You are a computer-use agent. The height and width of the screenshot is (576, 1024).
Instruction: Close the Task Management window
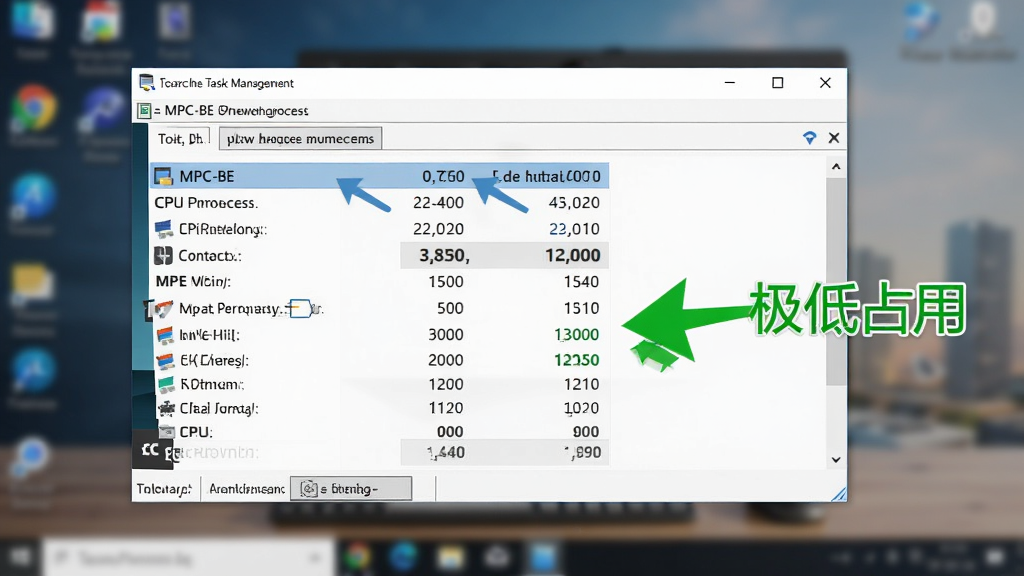825,83
